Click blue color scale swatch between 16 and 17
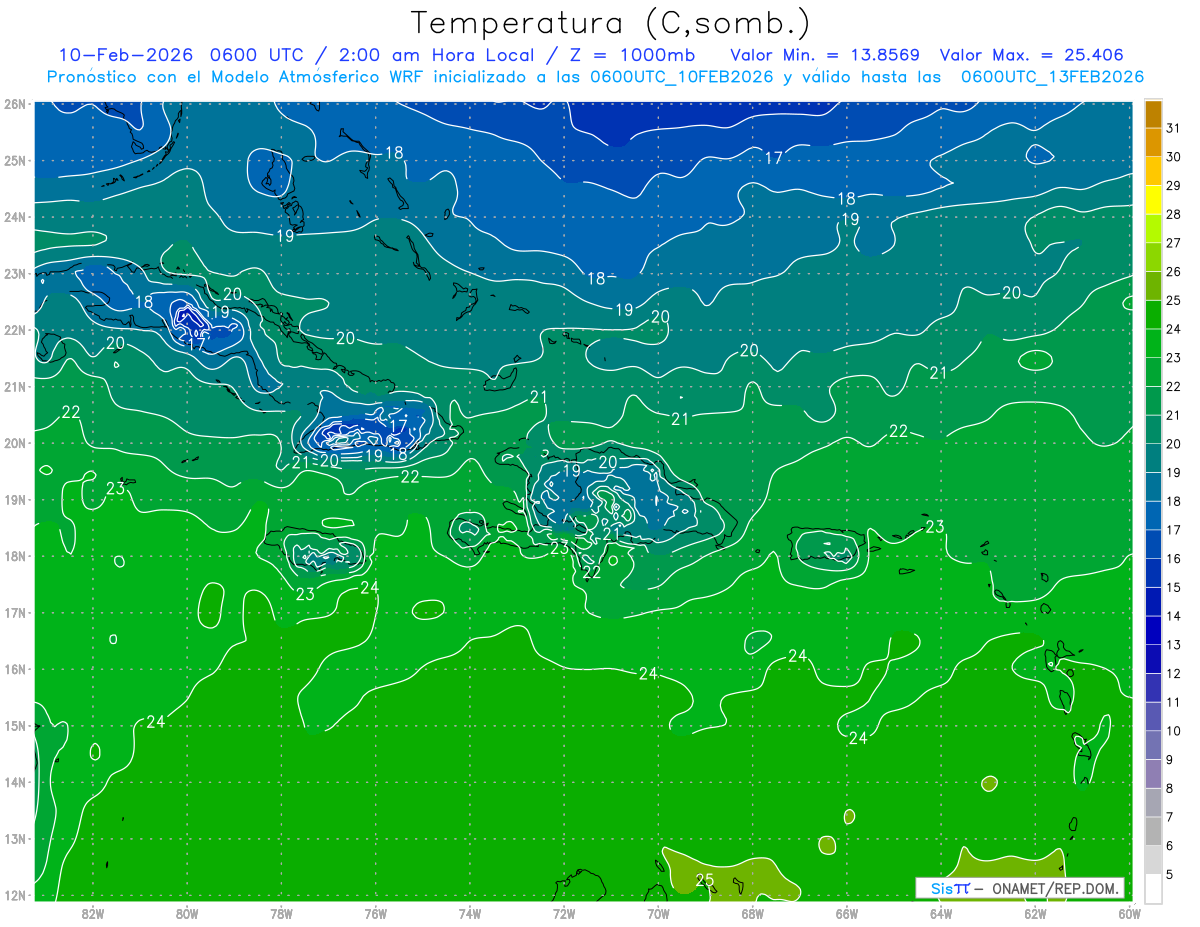The image size is (1200, 927). click(1154, 544)
